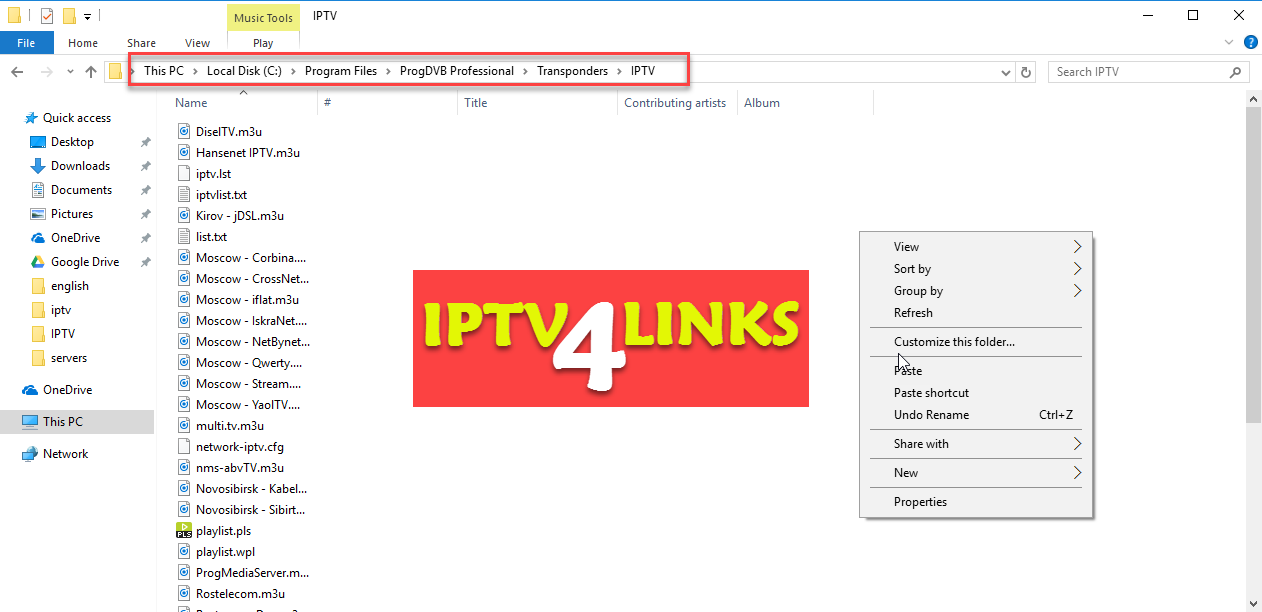Open the Group by submenu
Screen dimensions: 1262x612
click(x=976, y=290)
